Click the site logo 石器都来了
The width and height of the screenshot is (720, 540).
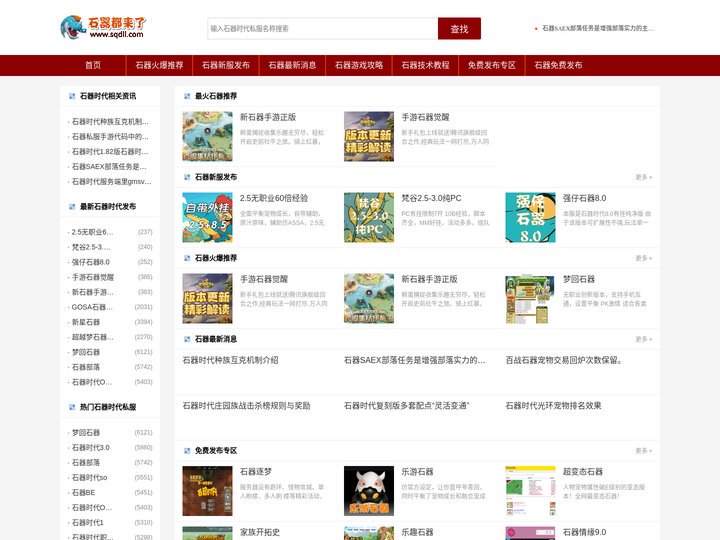click(103, 28)
